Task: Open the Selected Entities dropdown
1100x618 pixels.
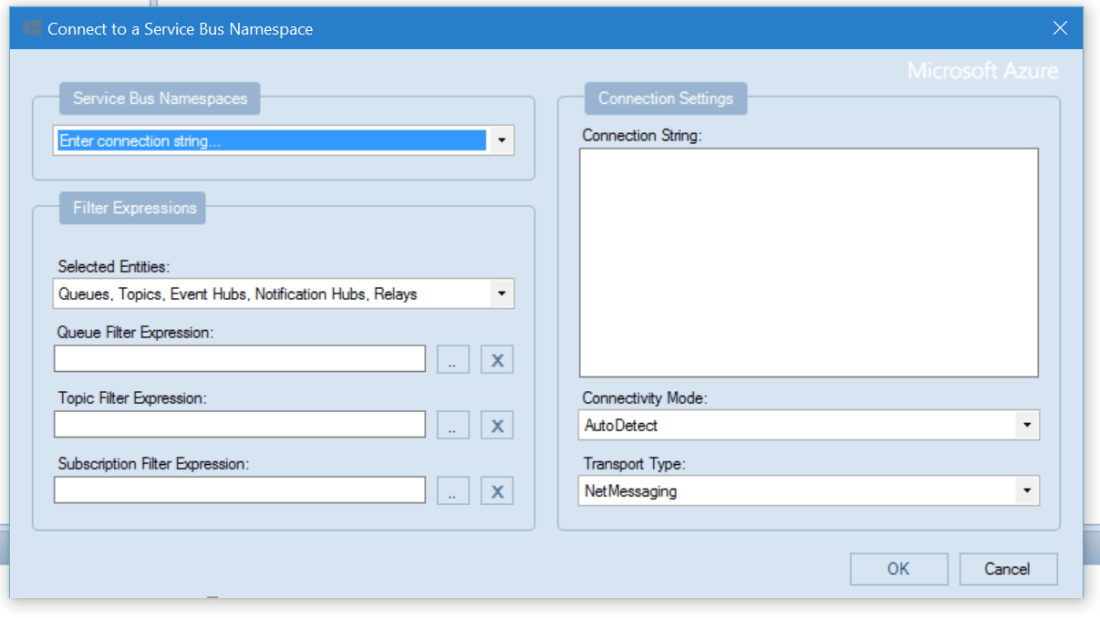Action: 502,294
